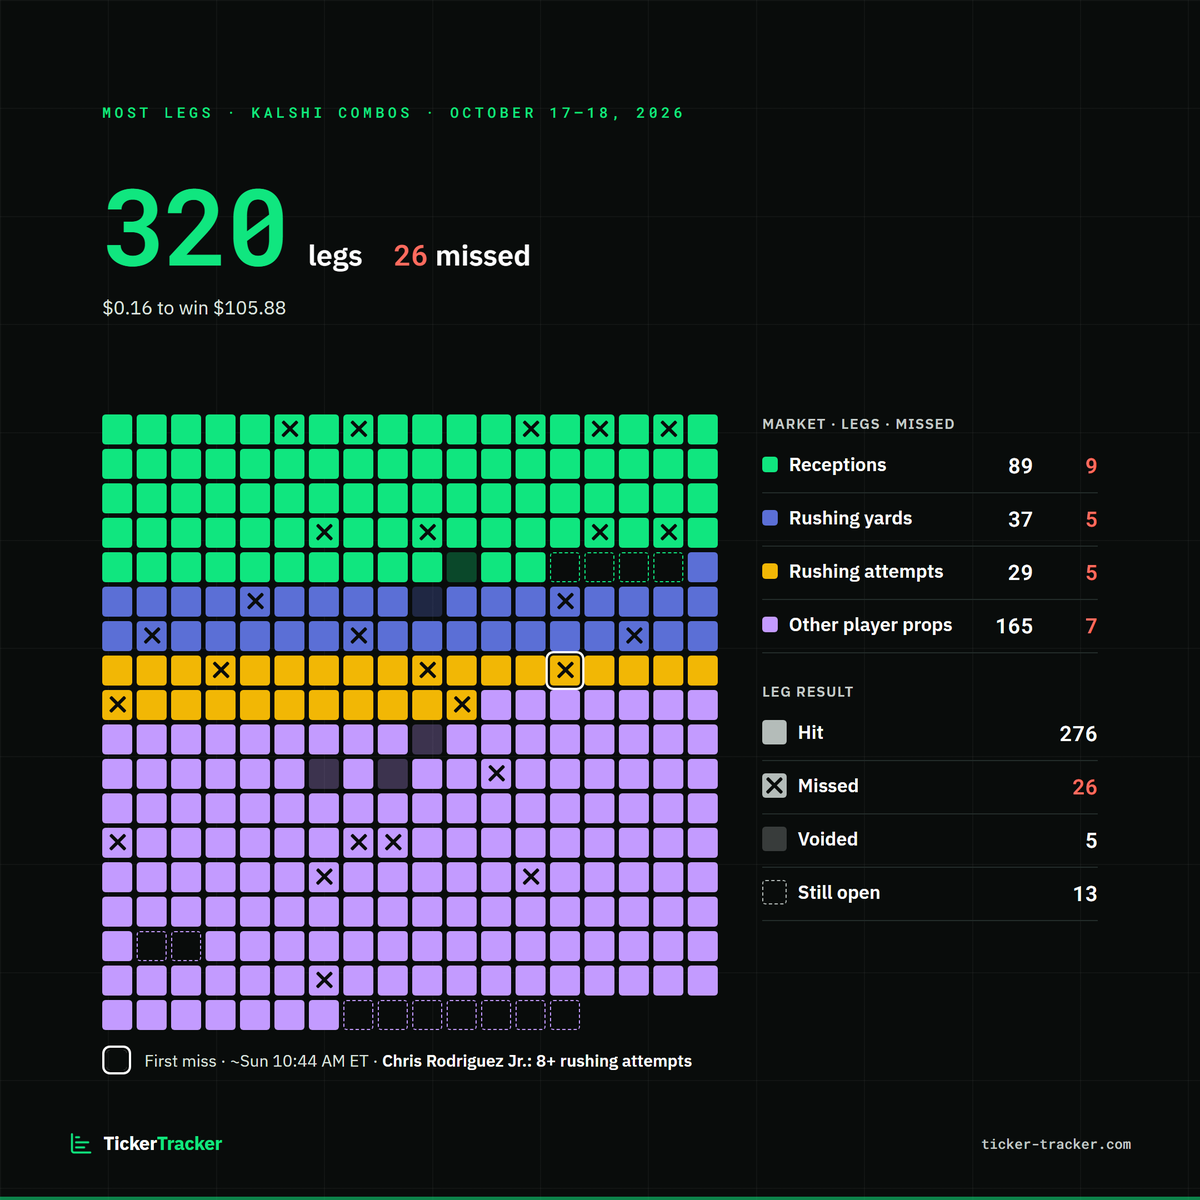Click the large '320' legs number
The image size is (1200, 1200).
196,229
